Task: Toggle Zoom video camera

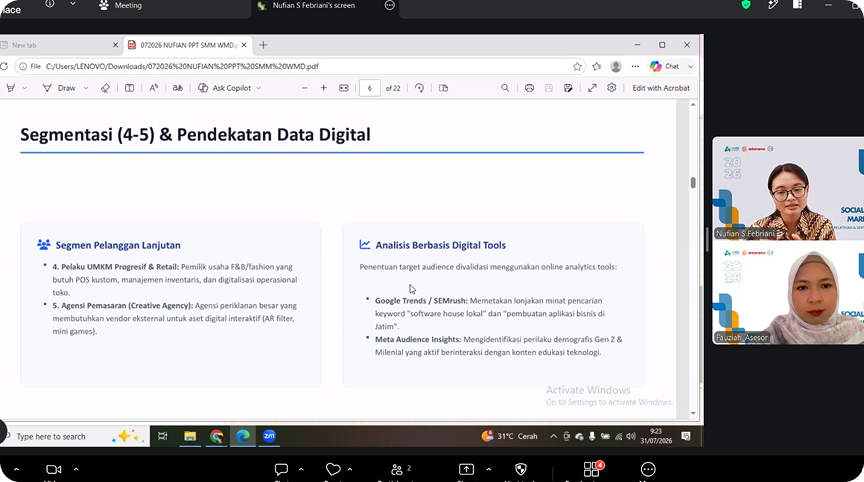Action: click(53, 469)
